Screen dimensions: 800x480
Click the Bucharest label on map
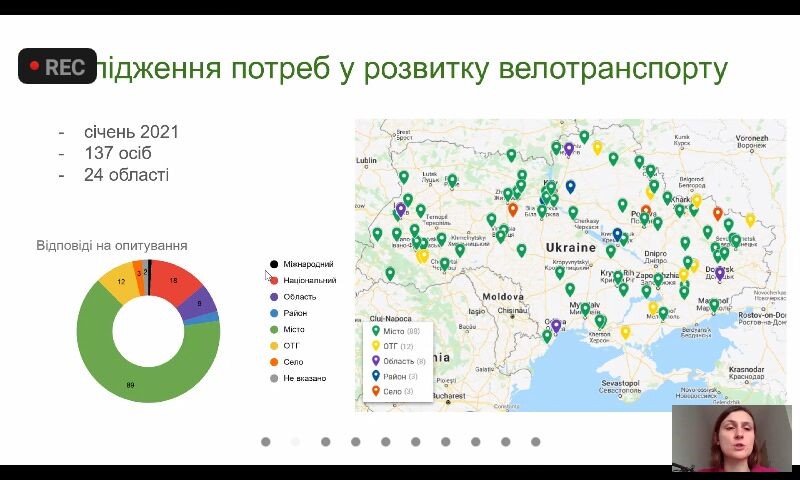coord(449,396)
